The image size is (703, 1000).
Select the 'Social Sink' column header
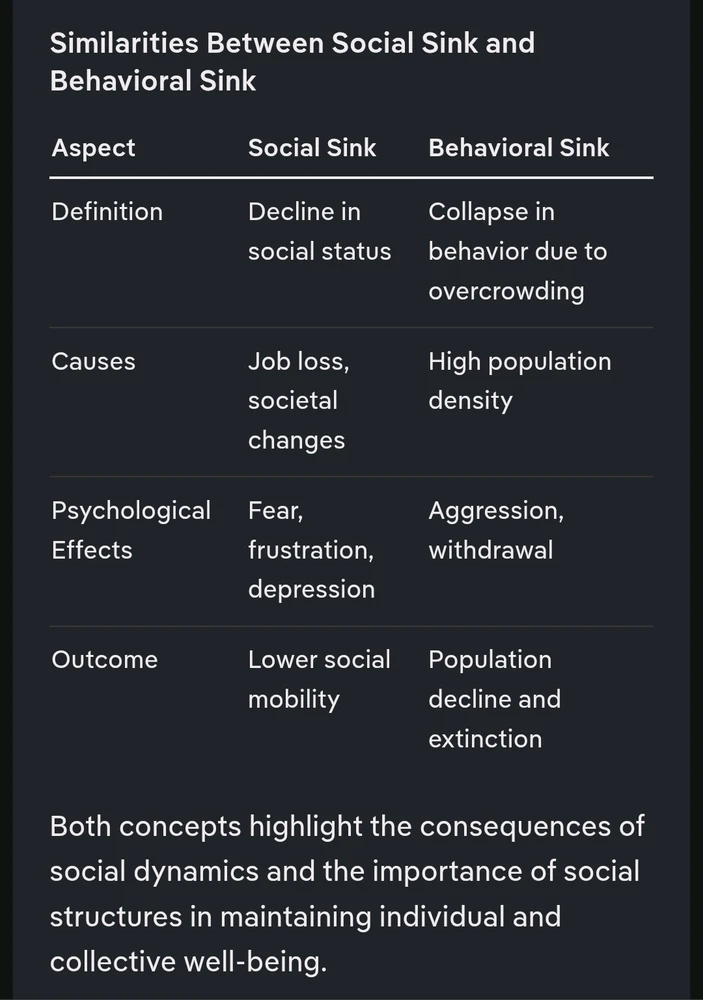pos(312,148)
